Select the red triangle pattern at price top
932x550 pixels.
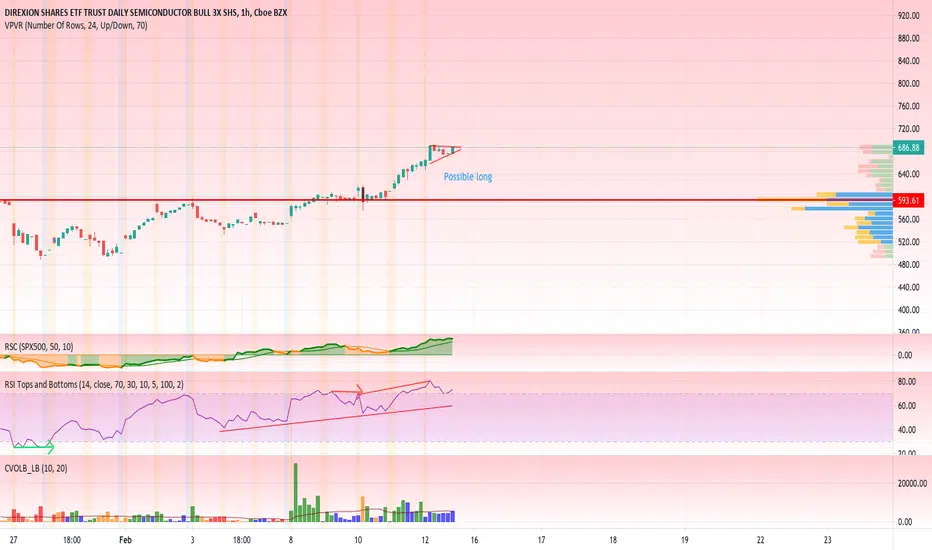[x=445, y=153]
